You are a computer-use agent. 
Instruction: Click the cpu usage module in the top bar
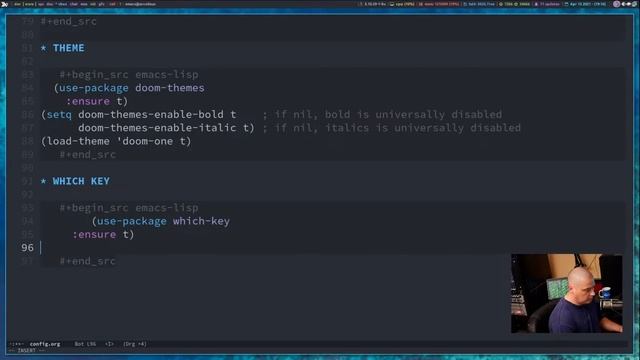[x=402, y=4]
